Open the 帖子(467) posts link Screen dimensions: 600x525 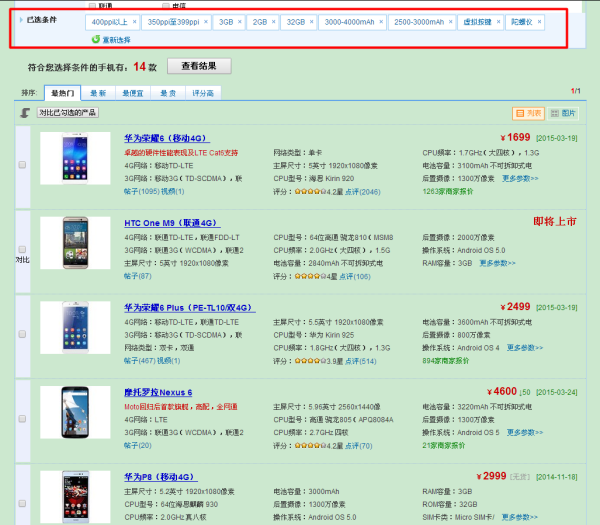140,360
